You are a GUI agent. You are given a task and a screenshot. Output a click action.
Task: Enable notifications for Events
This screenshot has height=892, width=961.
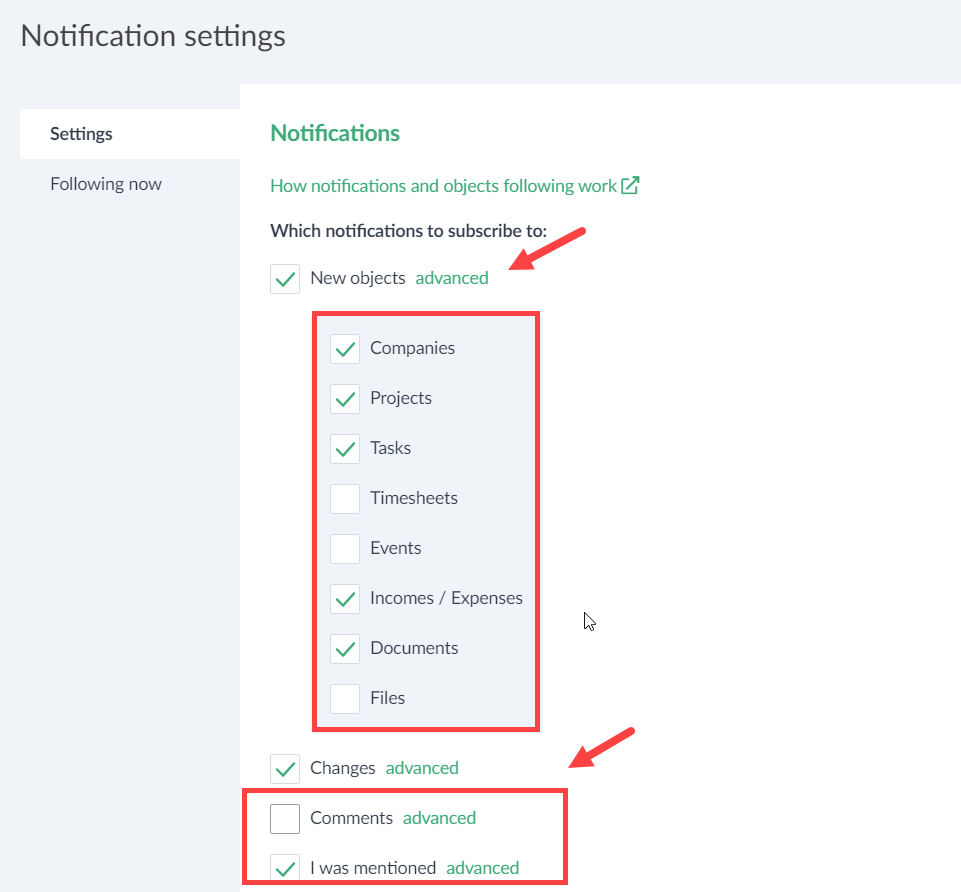click(345, 548)
